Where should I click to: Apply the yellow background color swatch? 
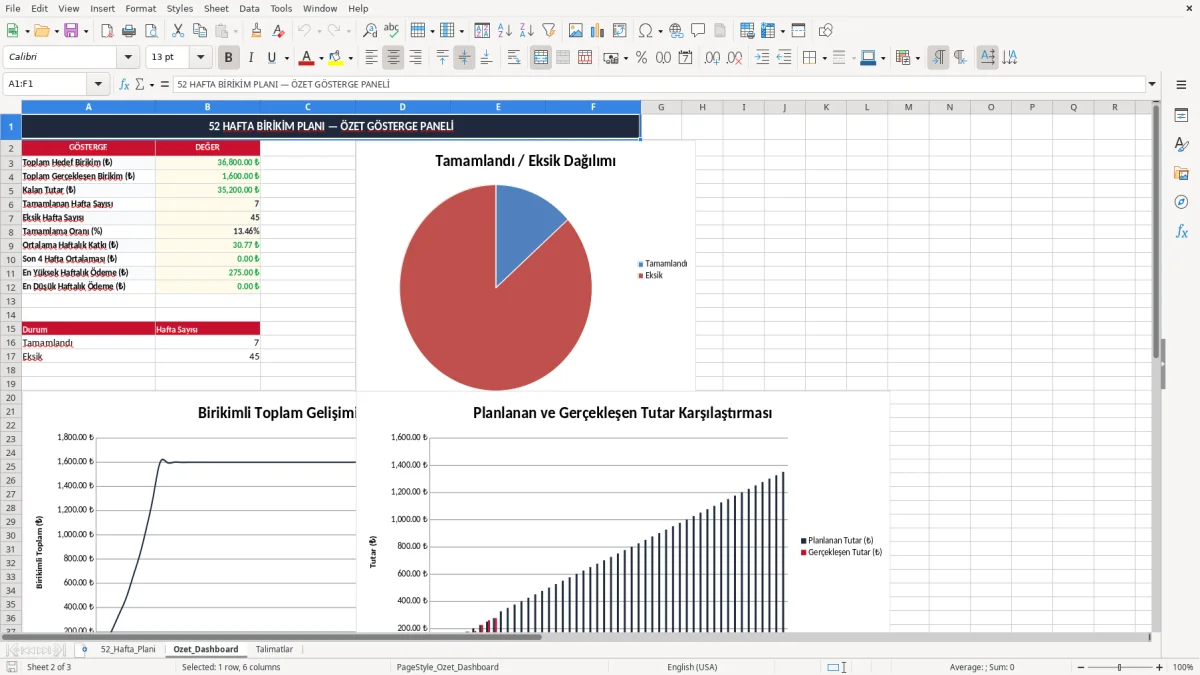336,58
